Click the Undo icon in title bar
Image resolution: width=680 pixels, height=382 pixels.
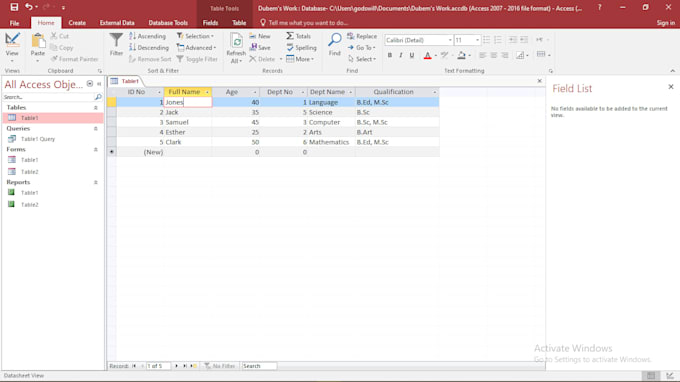(x=29, y=7)
